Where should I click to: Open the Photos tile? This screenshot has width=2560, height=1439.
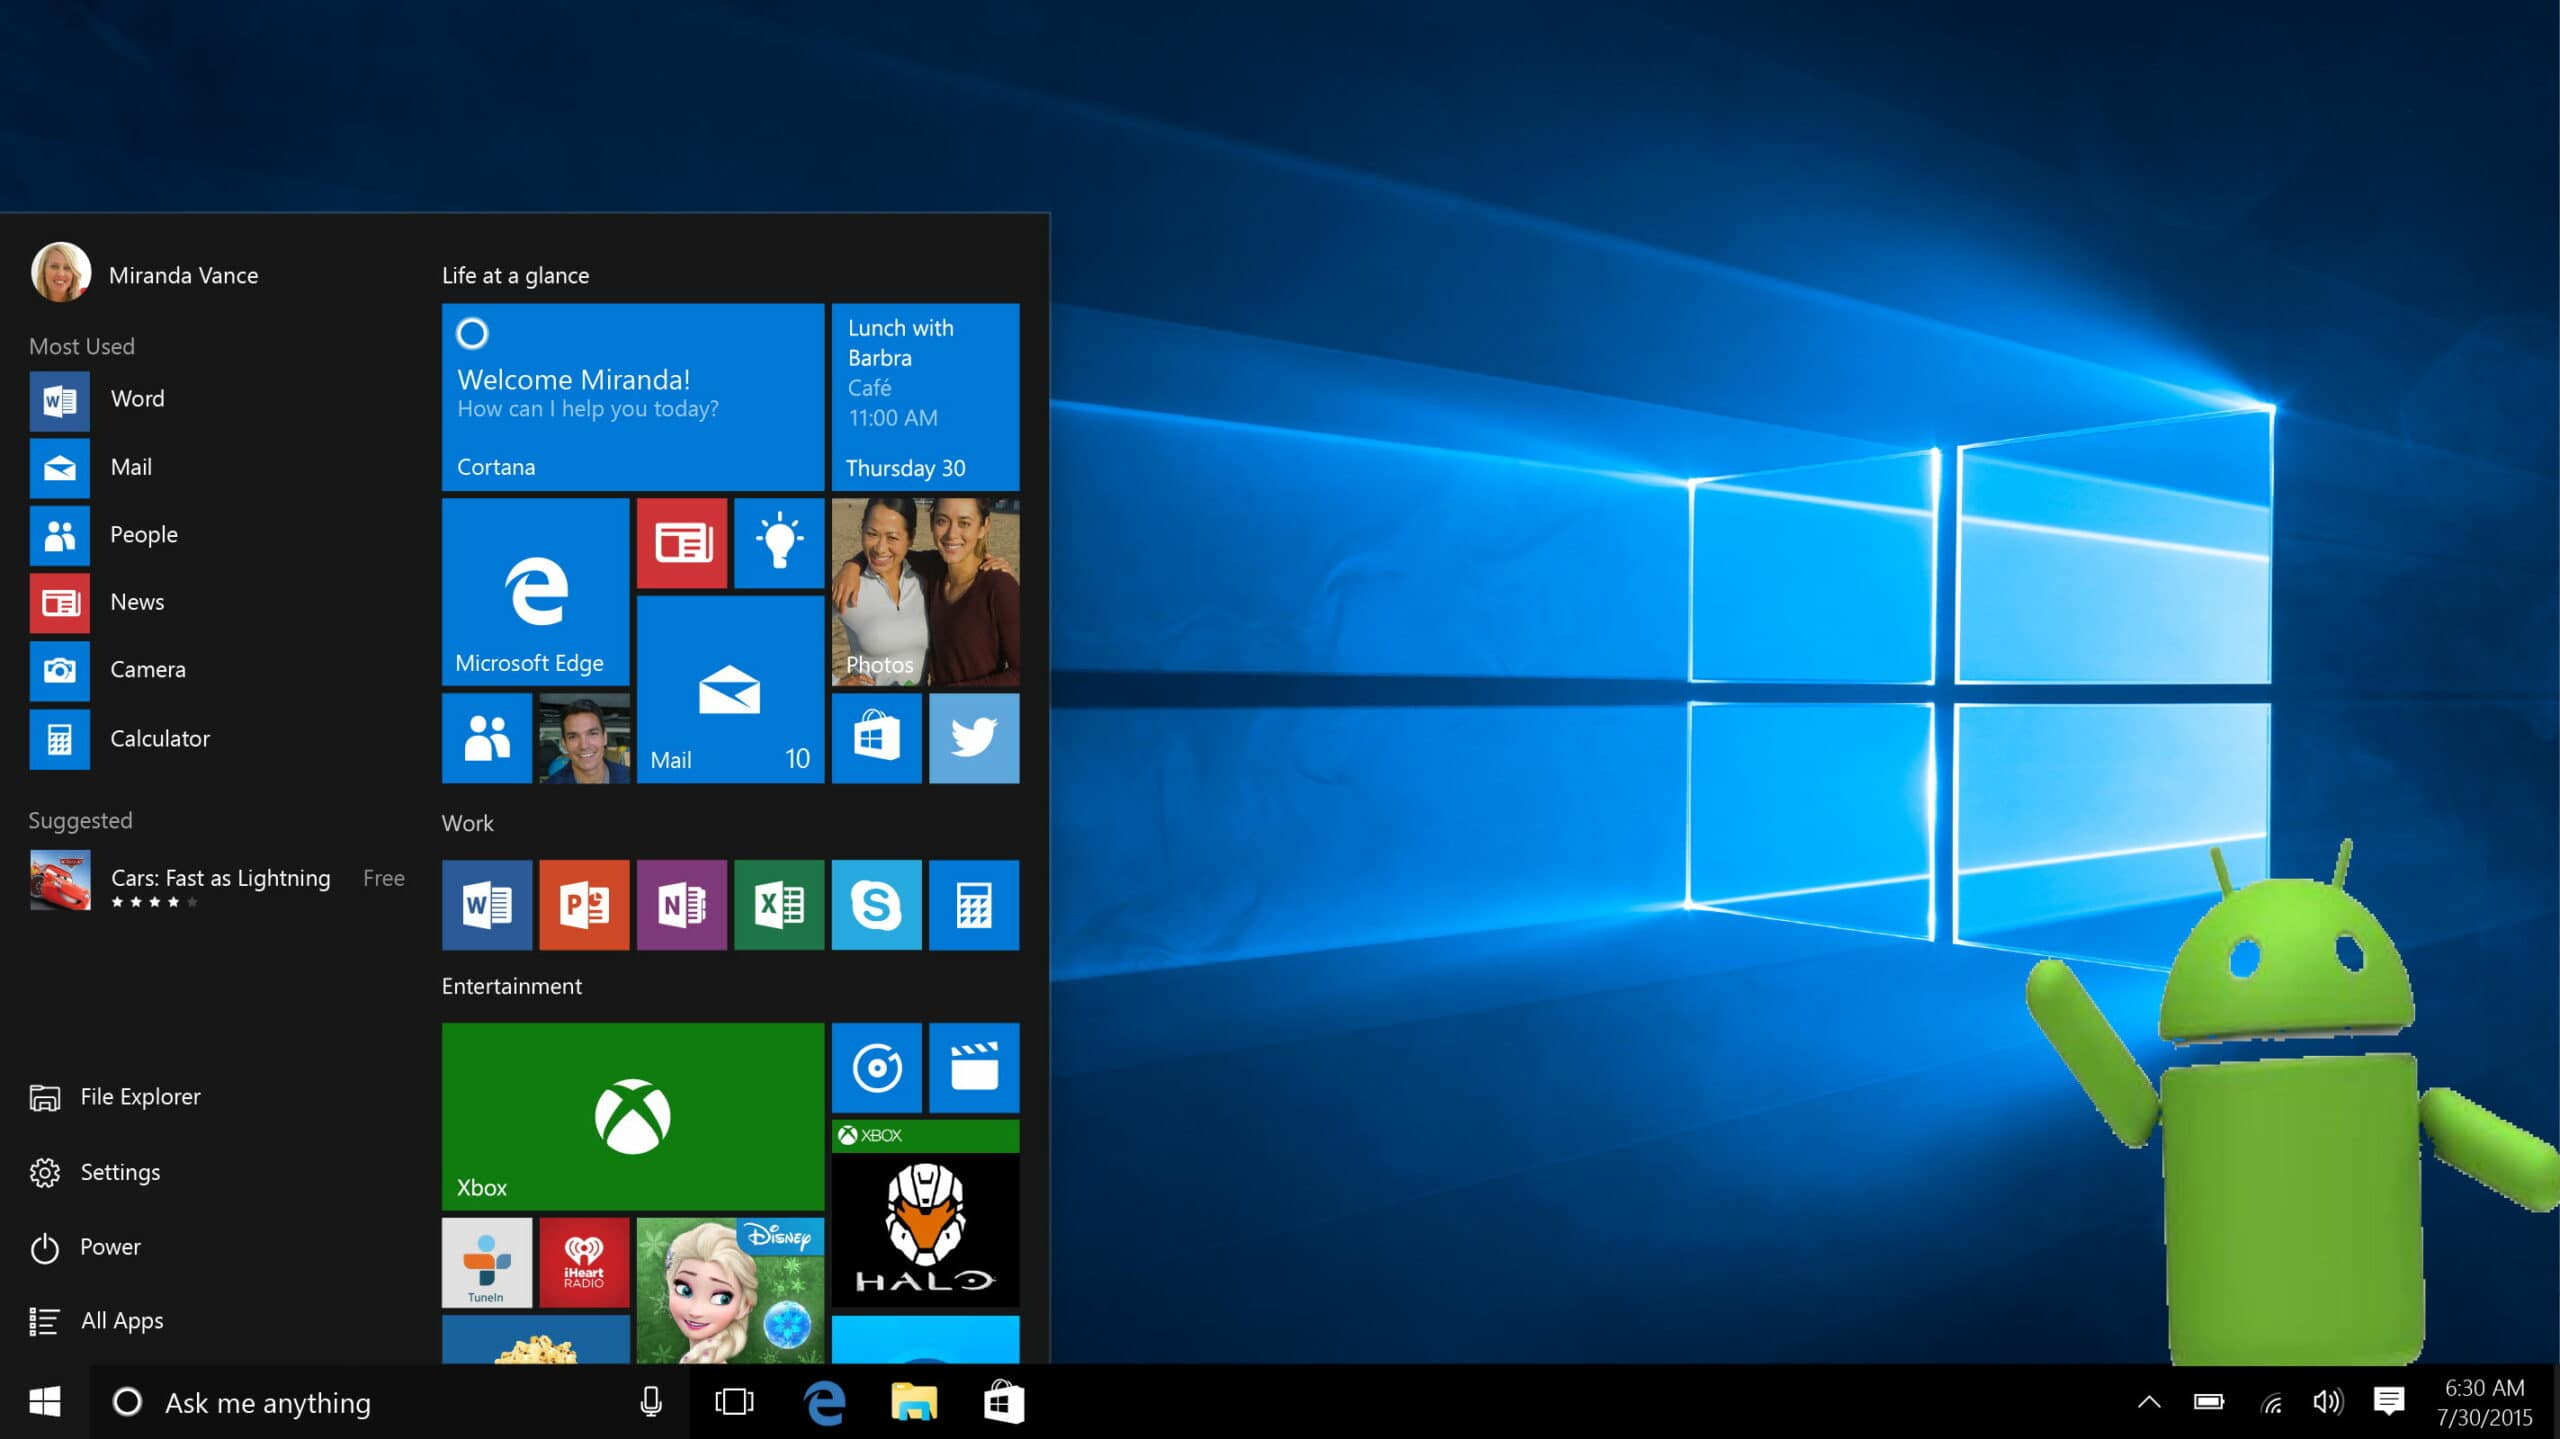pyautogui.click(x=926, y=592)
